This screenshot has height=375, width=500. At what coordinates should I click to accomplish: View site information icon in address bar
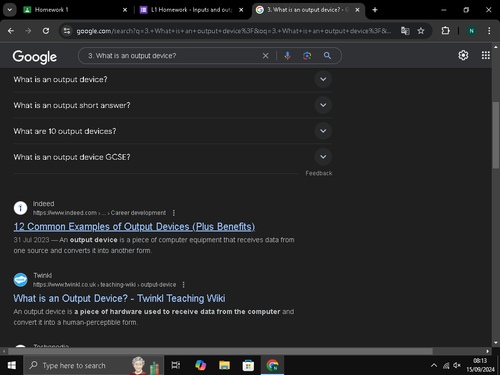coord(67,31)
